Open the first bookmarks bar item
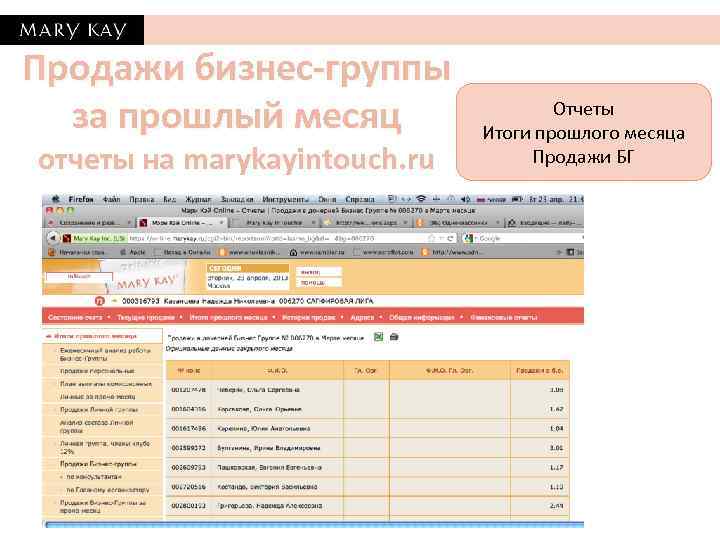 [77, 252]
